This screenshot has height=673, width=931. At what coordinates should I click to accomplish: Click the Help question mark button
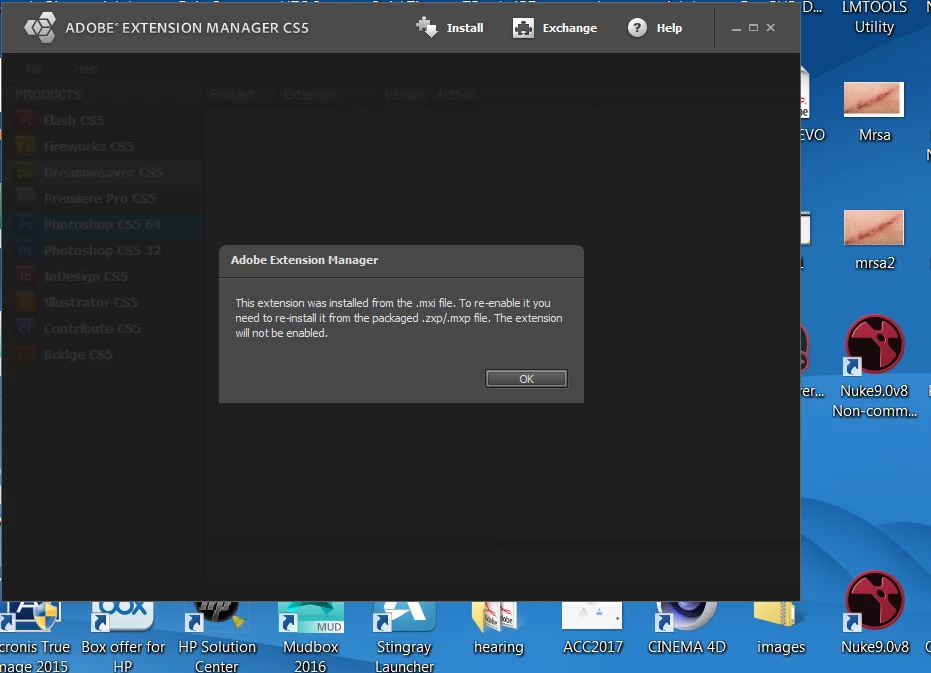(x=655, y=28)
